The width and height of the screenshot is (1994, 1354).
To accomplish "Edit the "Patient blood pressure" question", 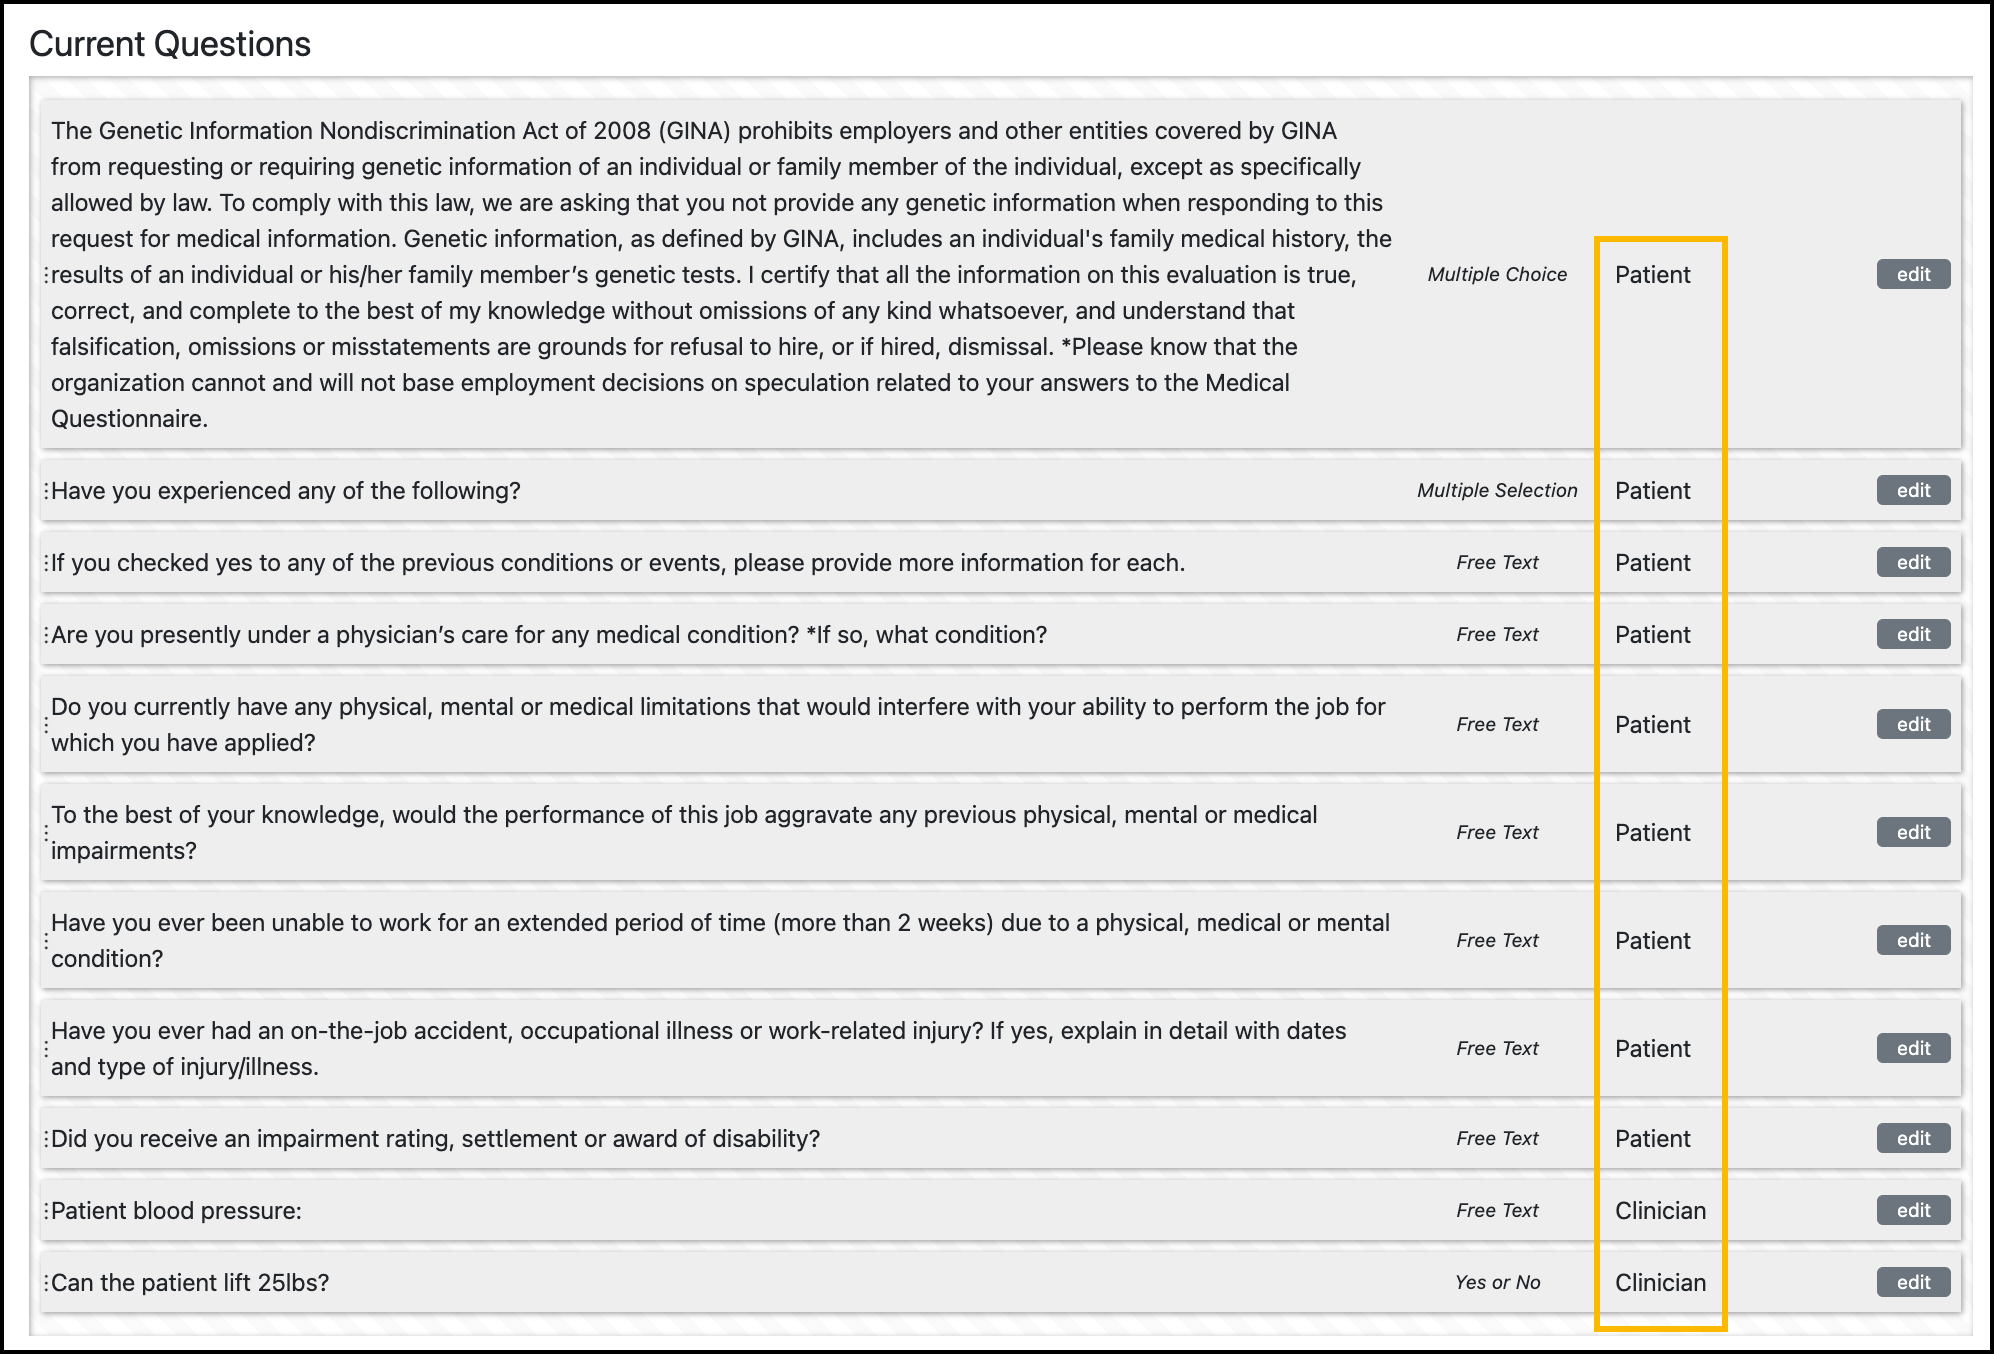I will [1913, 1210].
